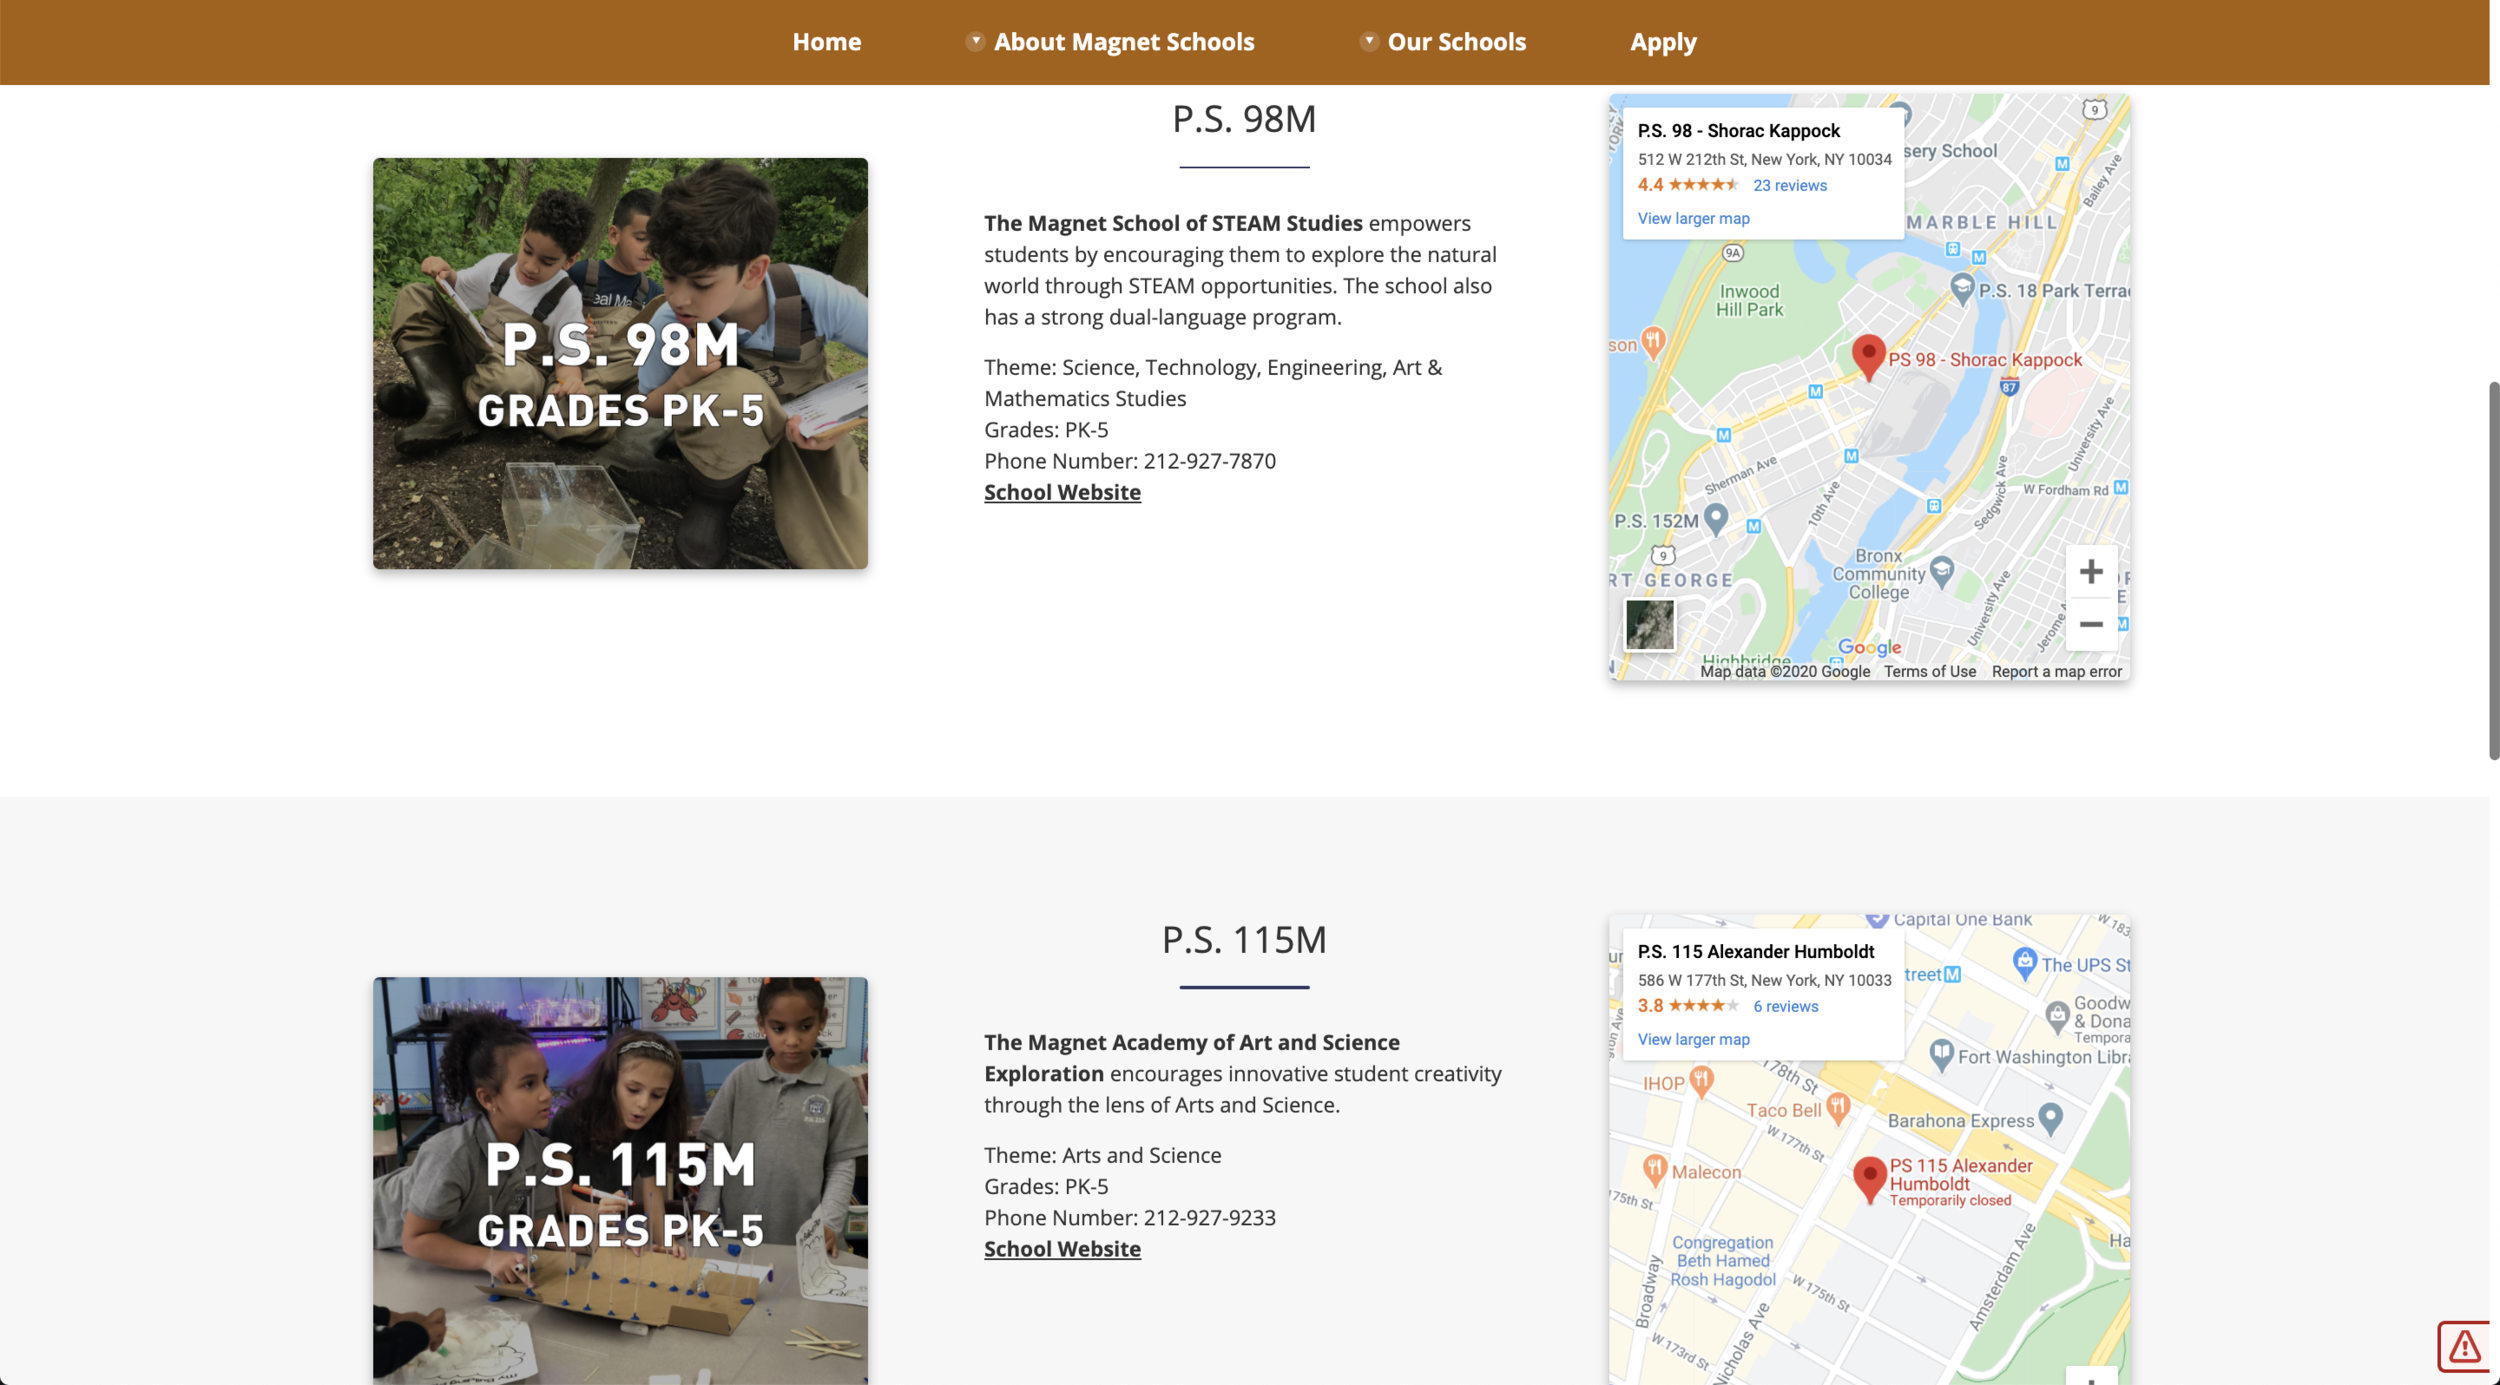Click the phone number 212-927-7870
The height and width of the screenshot is (1385, 2500).
tap(1209, 461)
